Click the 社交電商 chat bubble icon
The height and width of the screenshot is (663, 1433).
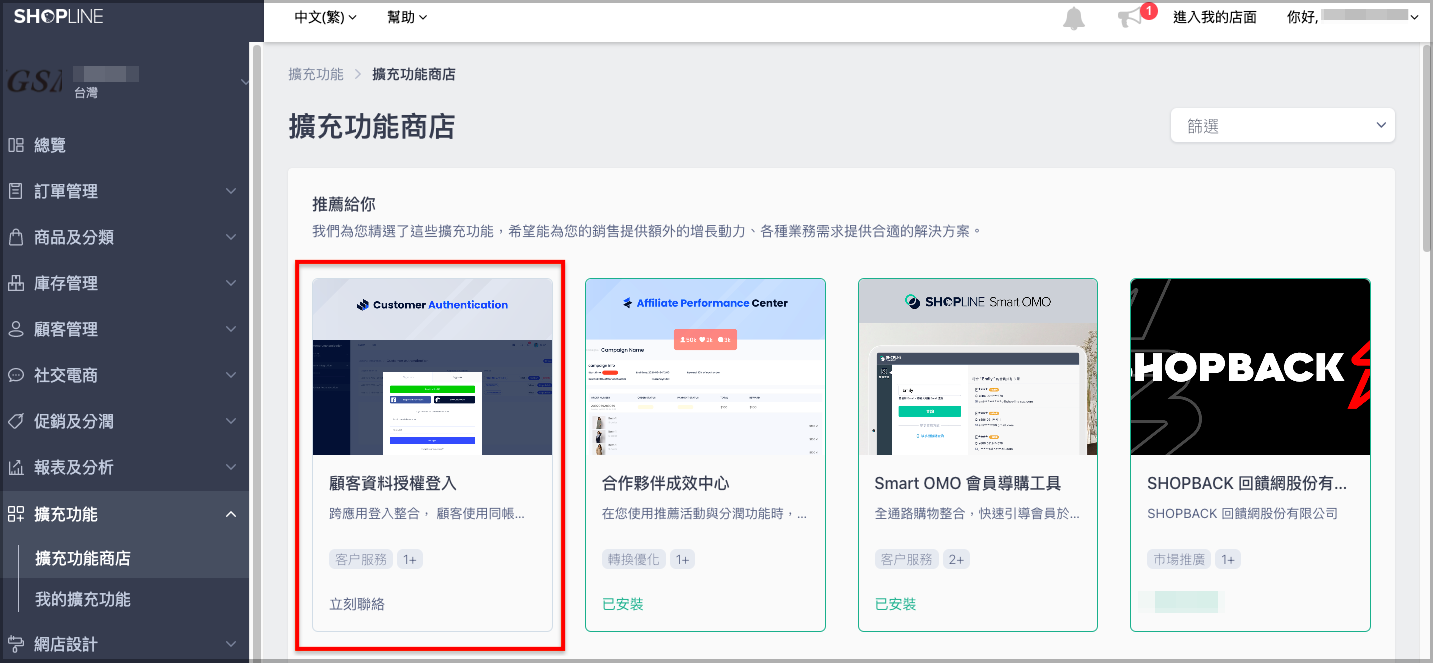pos(16,375)
